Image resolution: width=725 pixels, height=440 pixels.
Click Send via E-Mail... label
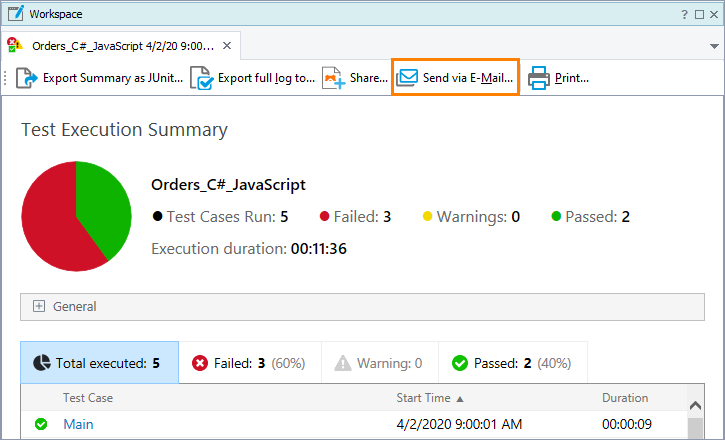[x=468, y=78]
